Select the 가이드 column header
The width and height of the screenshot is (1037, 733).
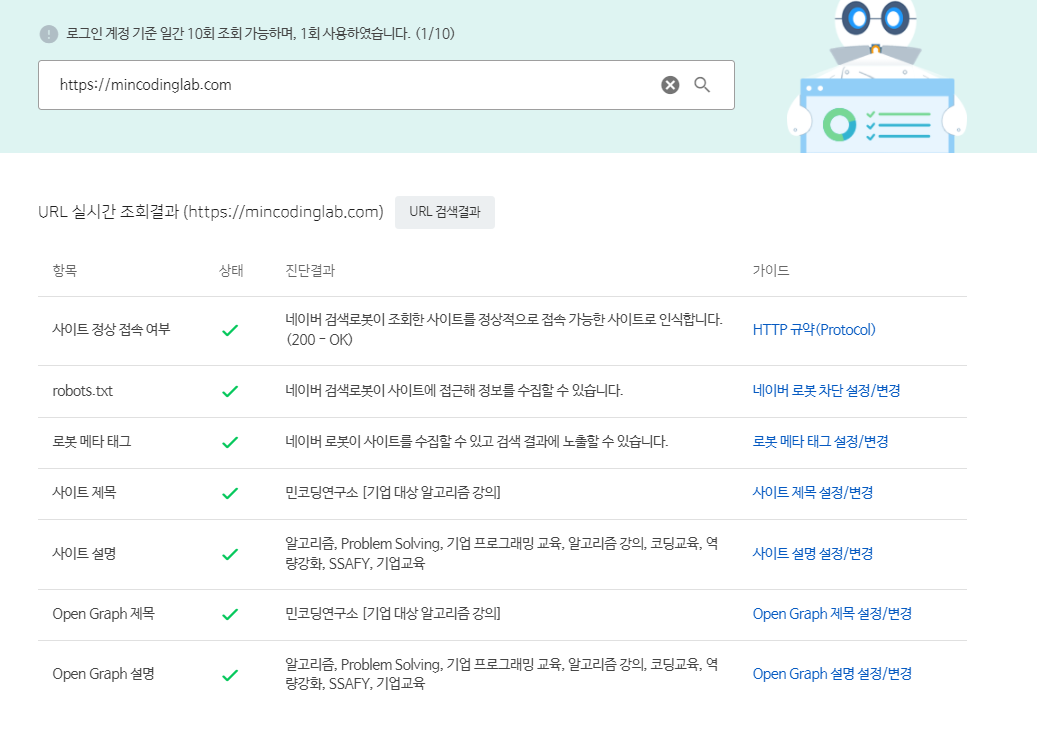(x=771, y=271)
